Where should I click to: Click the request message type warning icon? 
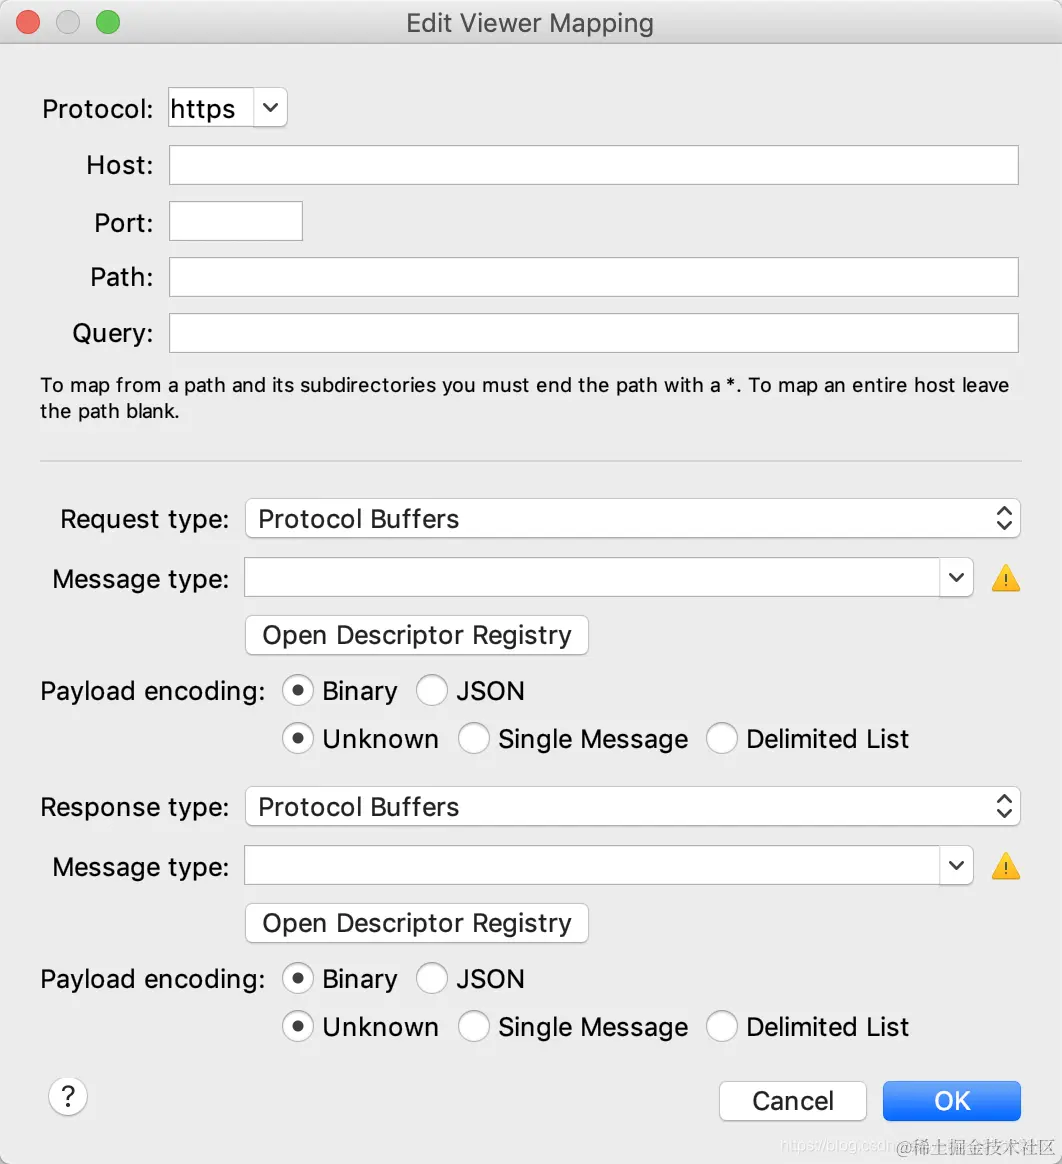click(1006, 578)
